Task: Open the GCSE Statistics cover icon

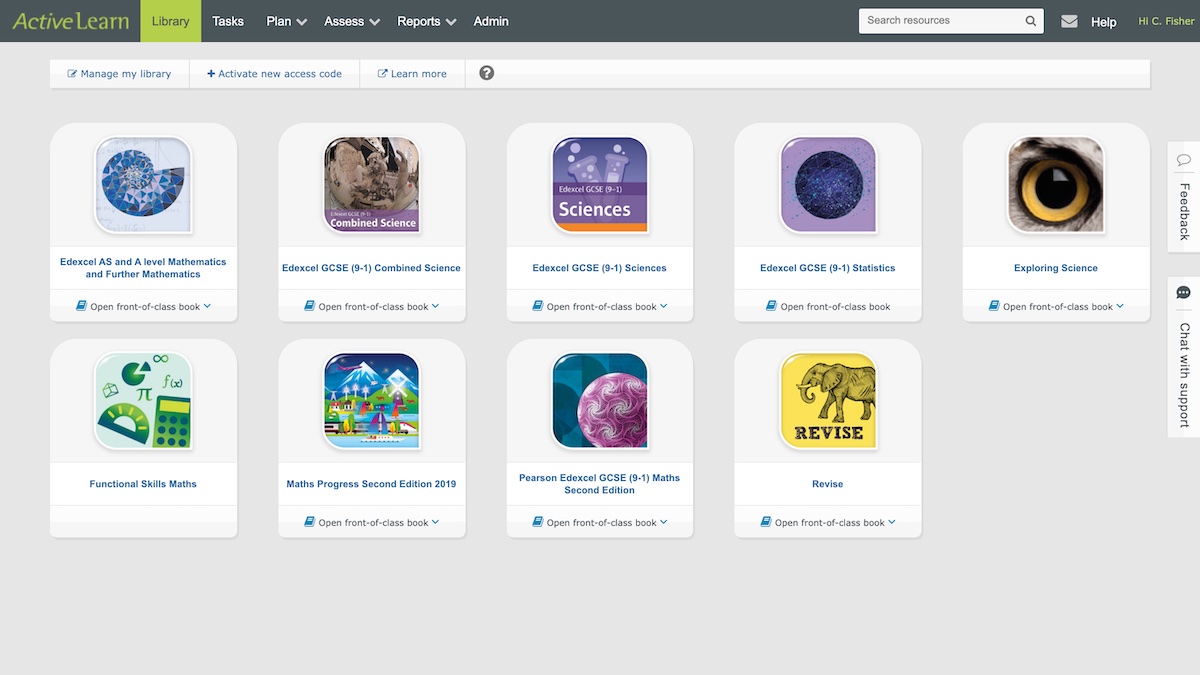Action: click(828, 185)
